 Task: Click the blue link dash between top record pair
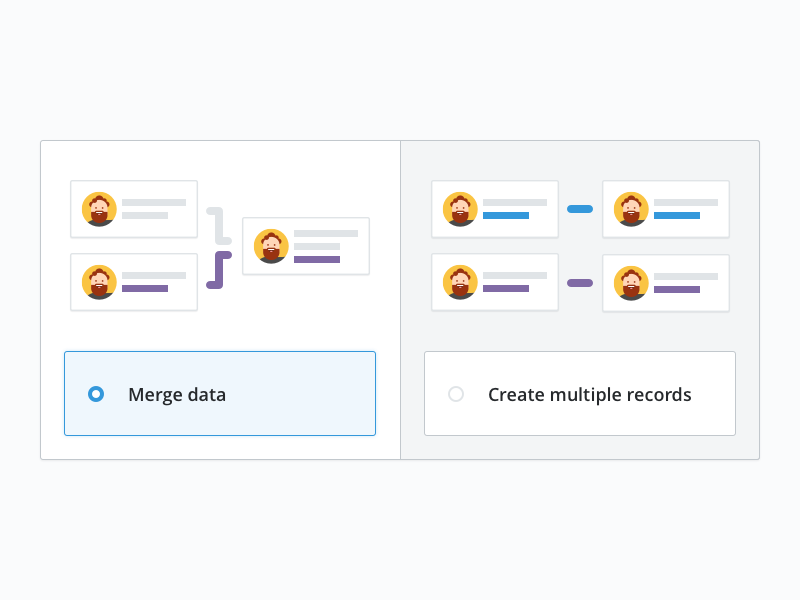580,209
